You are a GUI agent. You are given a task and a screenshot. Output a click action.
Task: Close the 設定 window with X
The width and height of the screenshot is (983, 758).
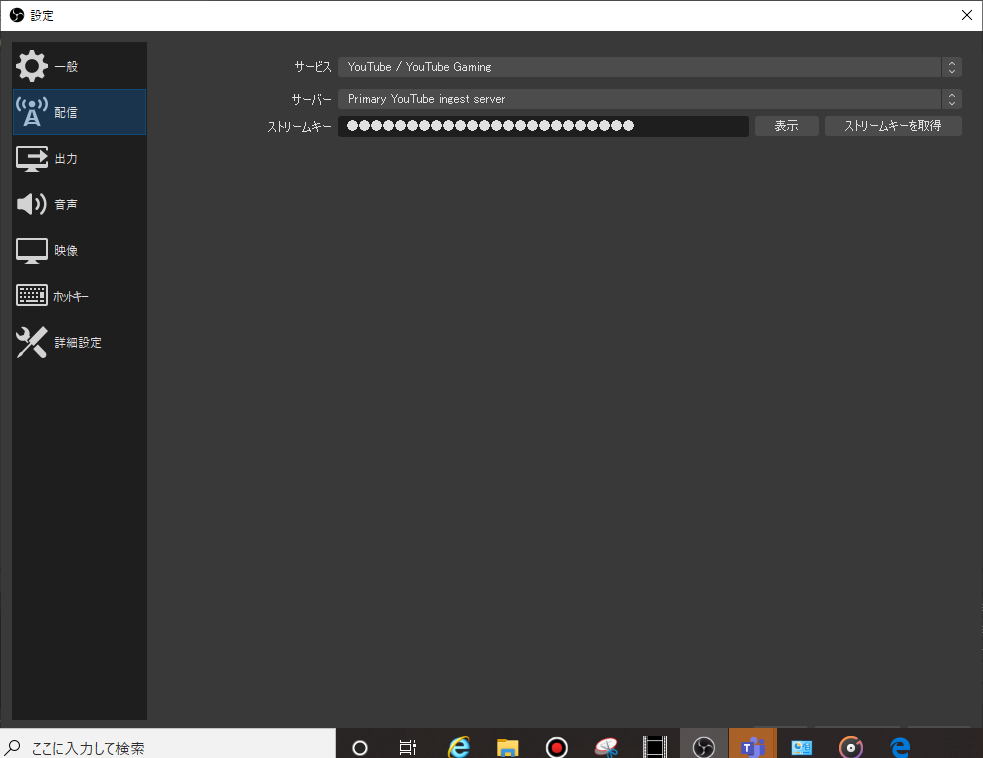tap(967, 15)
